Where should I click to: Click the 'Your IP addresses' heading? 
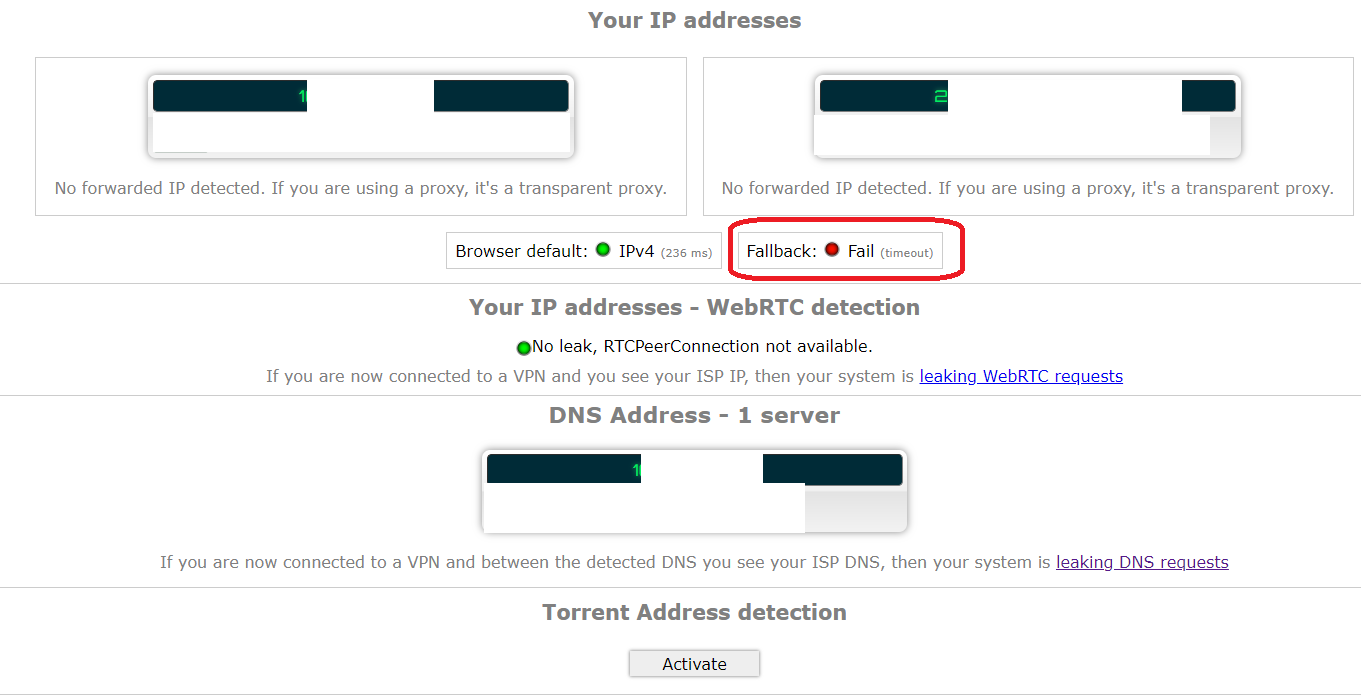click(694, 20)
